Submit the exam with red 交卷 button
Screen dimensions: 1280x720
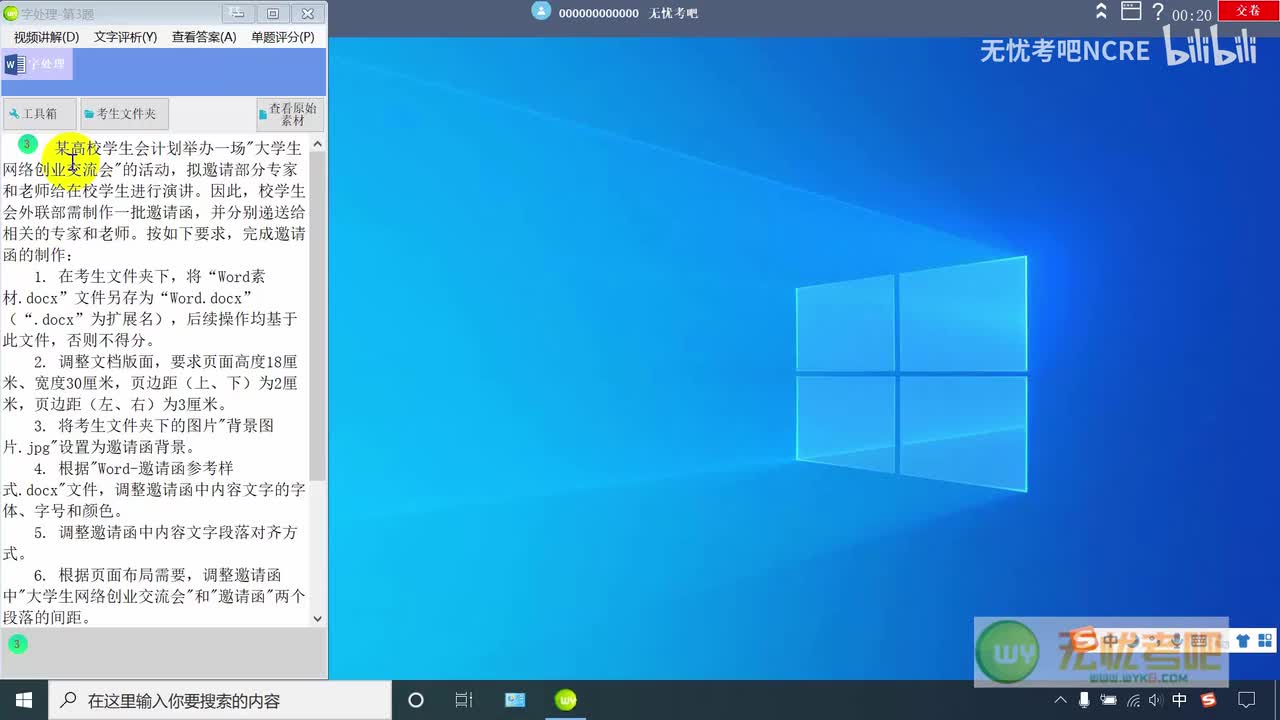point(1248,10)
